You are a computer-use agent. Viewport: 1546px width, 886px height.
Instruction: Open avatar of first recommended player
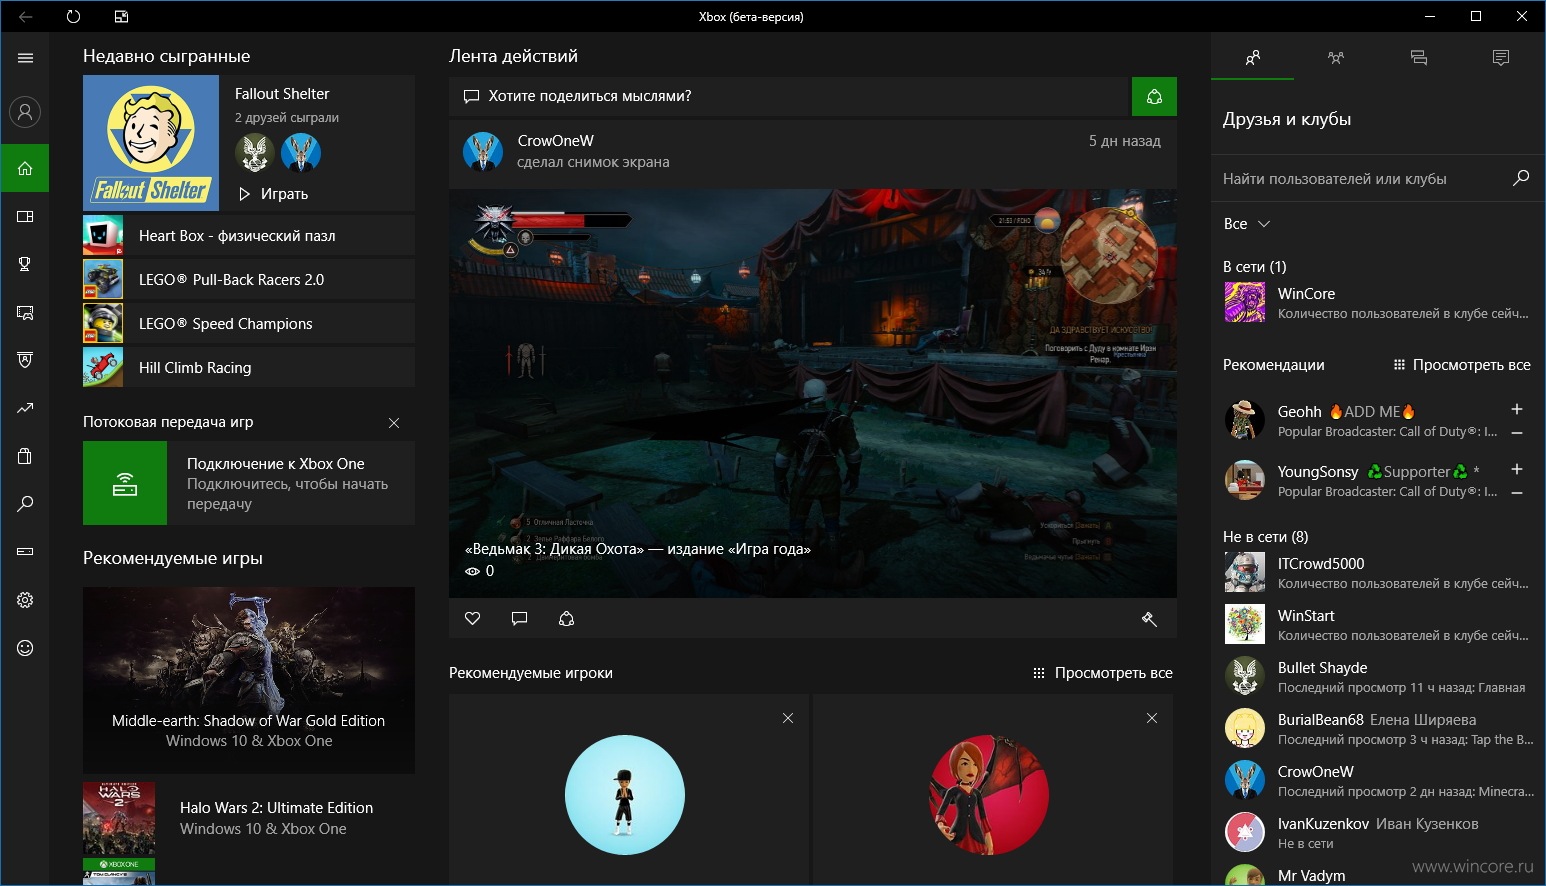click(625, 795)
